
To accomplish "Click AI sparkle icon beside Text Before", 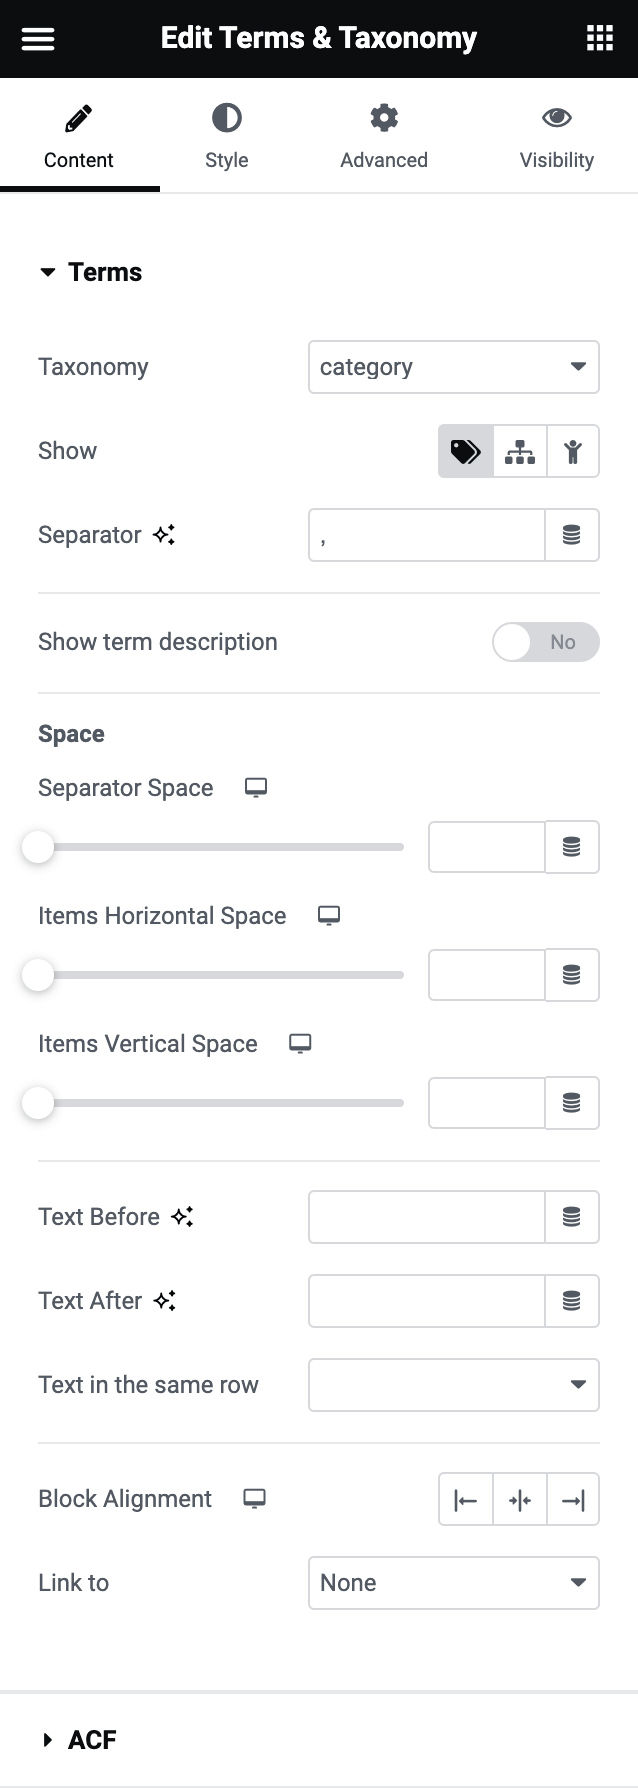I will pyautogui.click(x=182, y=1217).
